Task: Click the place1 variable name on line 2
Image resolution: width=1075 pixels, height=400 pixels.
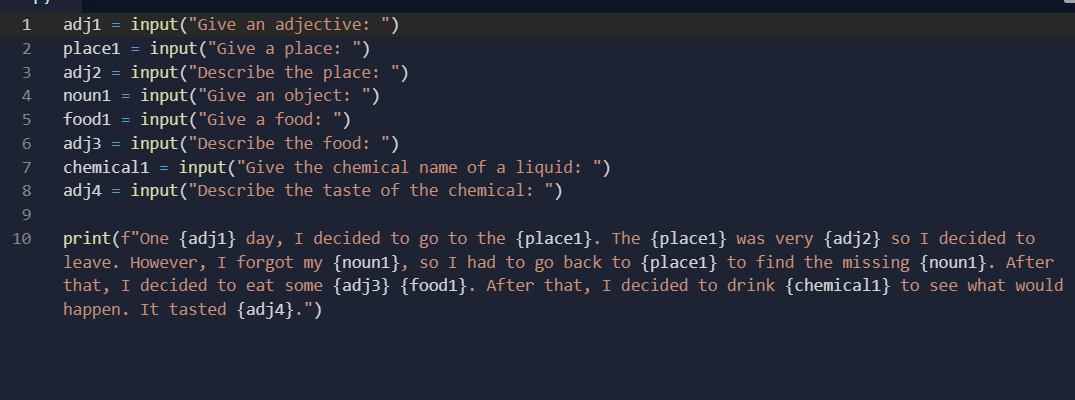Action: tap(92, 49)
